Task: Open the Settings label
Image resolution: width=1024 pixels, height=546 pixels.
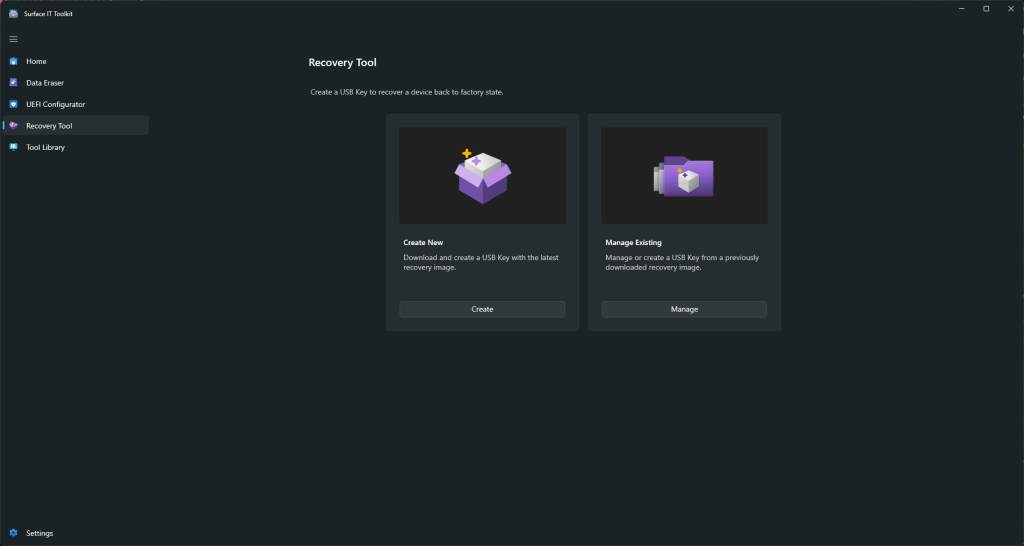Action: tap(39, 533)
